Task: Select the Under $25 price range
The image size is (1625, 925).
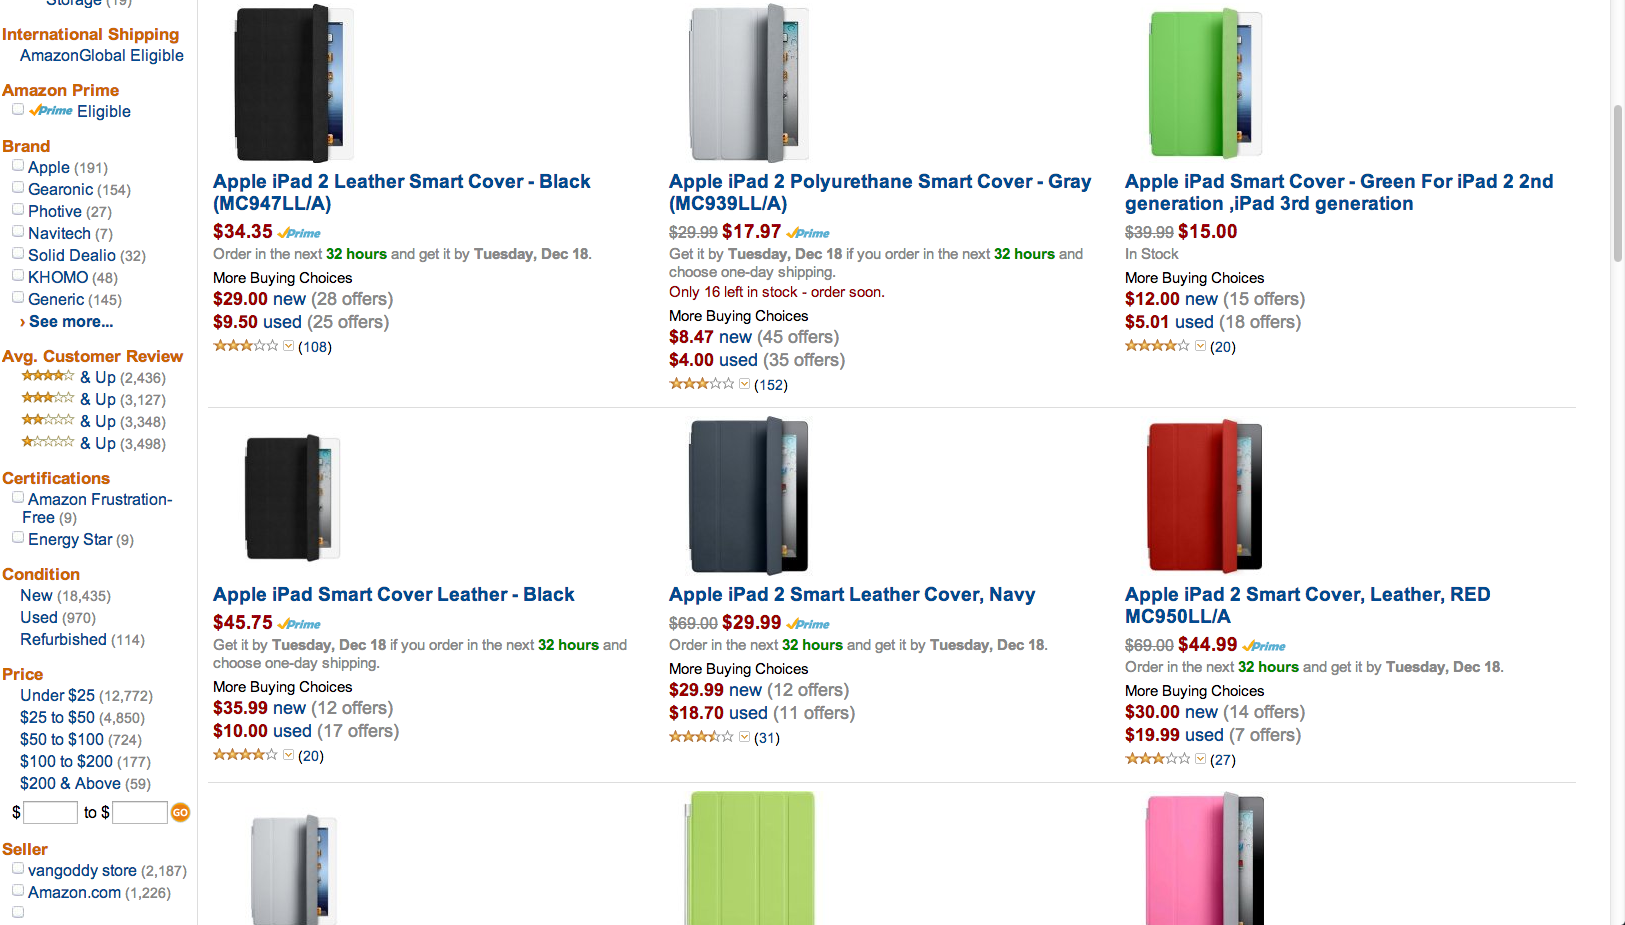Action: click(57, 696)
